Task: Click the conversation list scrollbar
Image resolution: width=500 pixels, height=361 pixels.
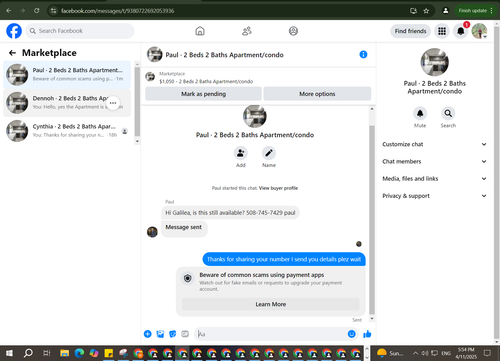Action: tap(137, 102)
